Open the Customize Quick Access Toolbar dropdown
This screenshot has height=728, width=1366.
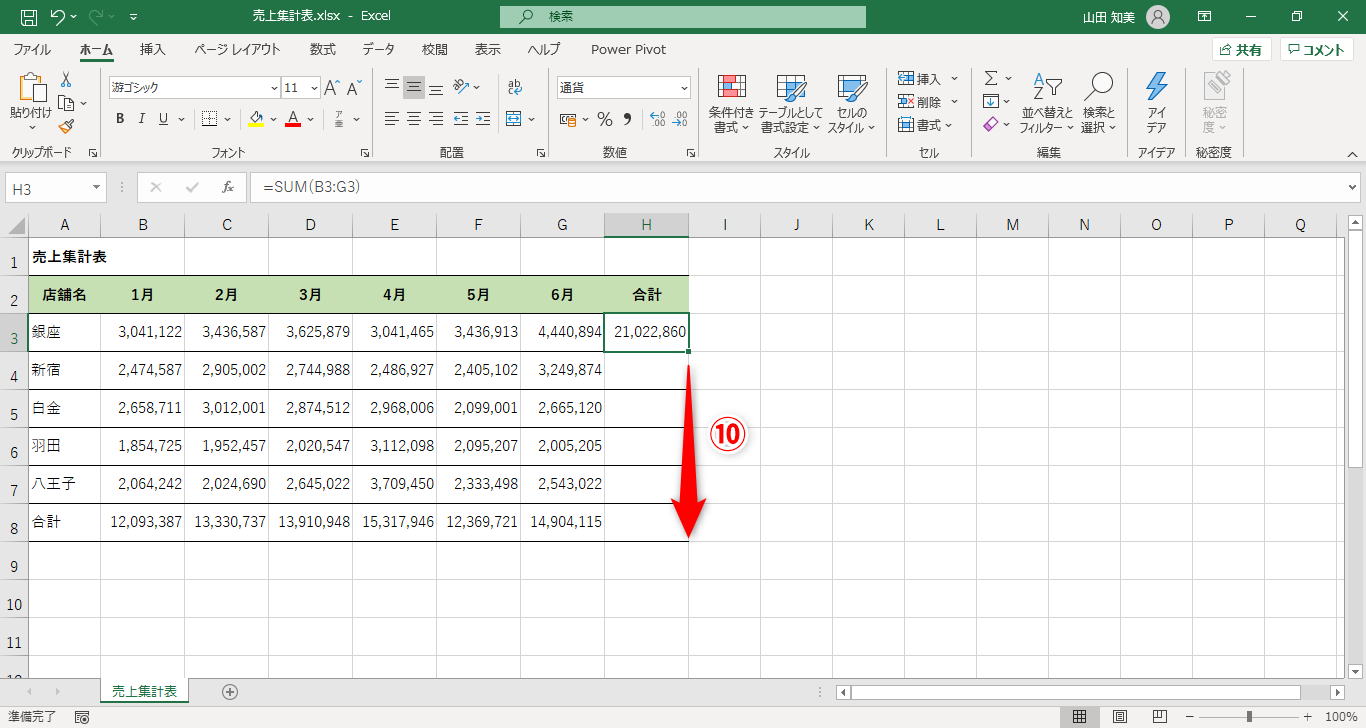click(134, 17)
